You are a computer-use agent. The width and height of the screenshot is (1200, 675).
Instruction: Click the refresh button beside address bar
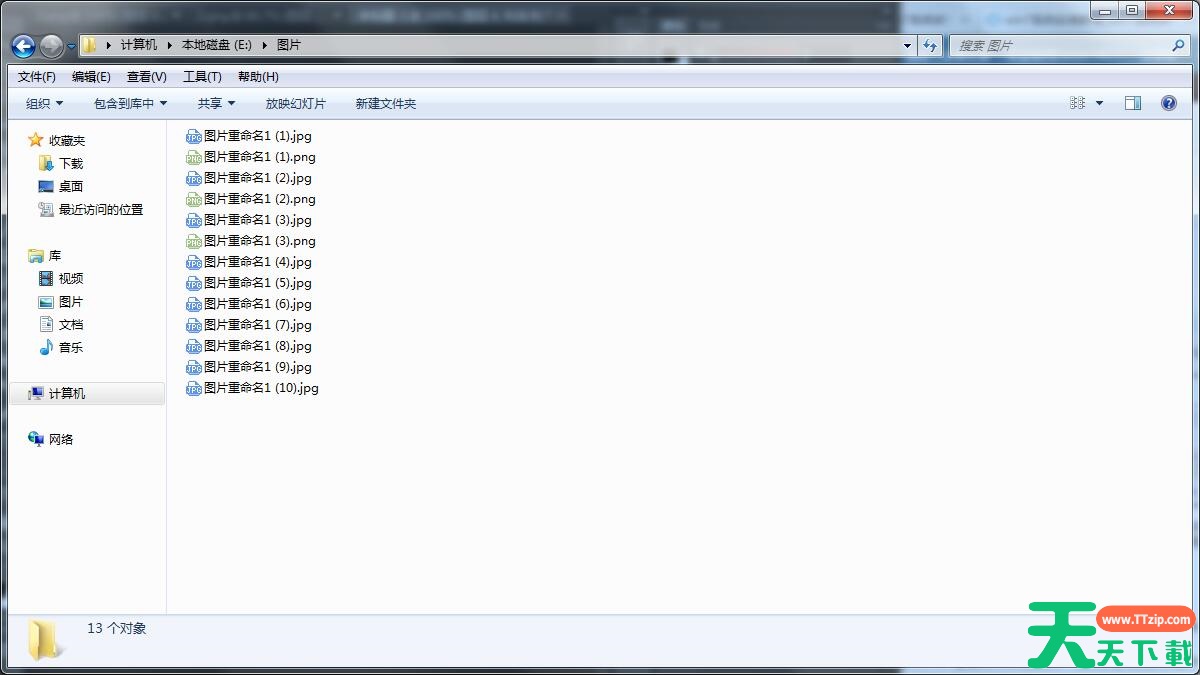coord(931,45)
